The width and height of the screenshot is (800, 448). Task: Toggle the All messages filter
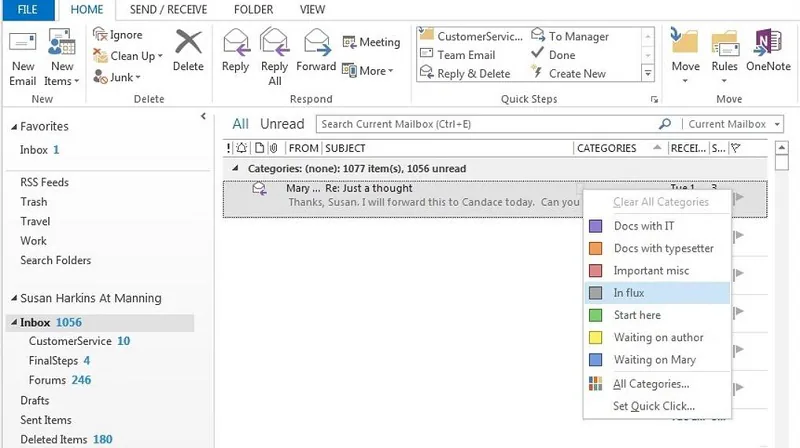point(240,124)
